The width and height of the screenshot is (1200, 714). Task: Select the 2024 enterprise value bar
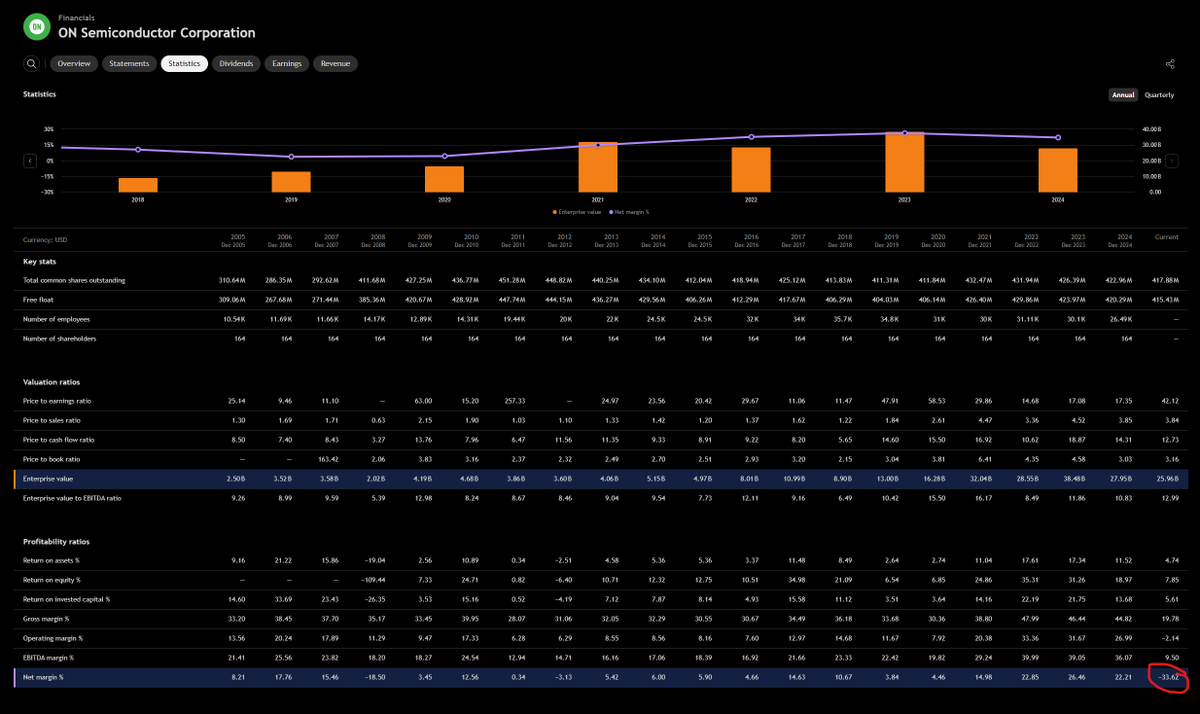pyautogui.click(x=1058, y=170)
